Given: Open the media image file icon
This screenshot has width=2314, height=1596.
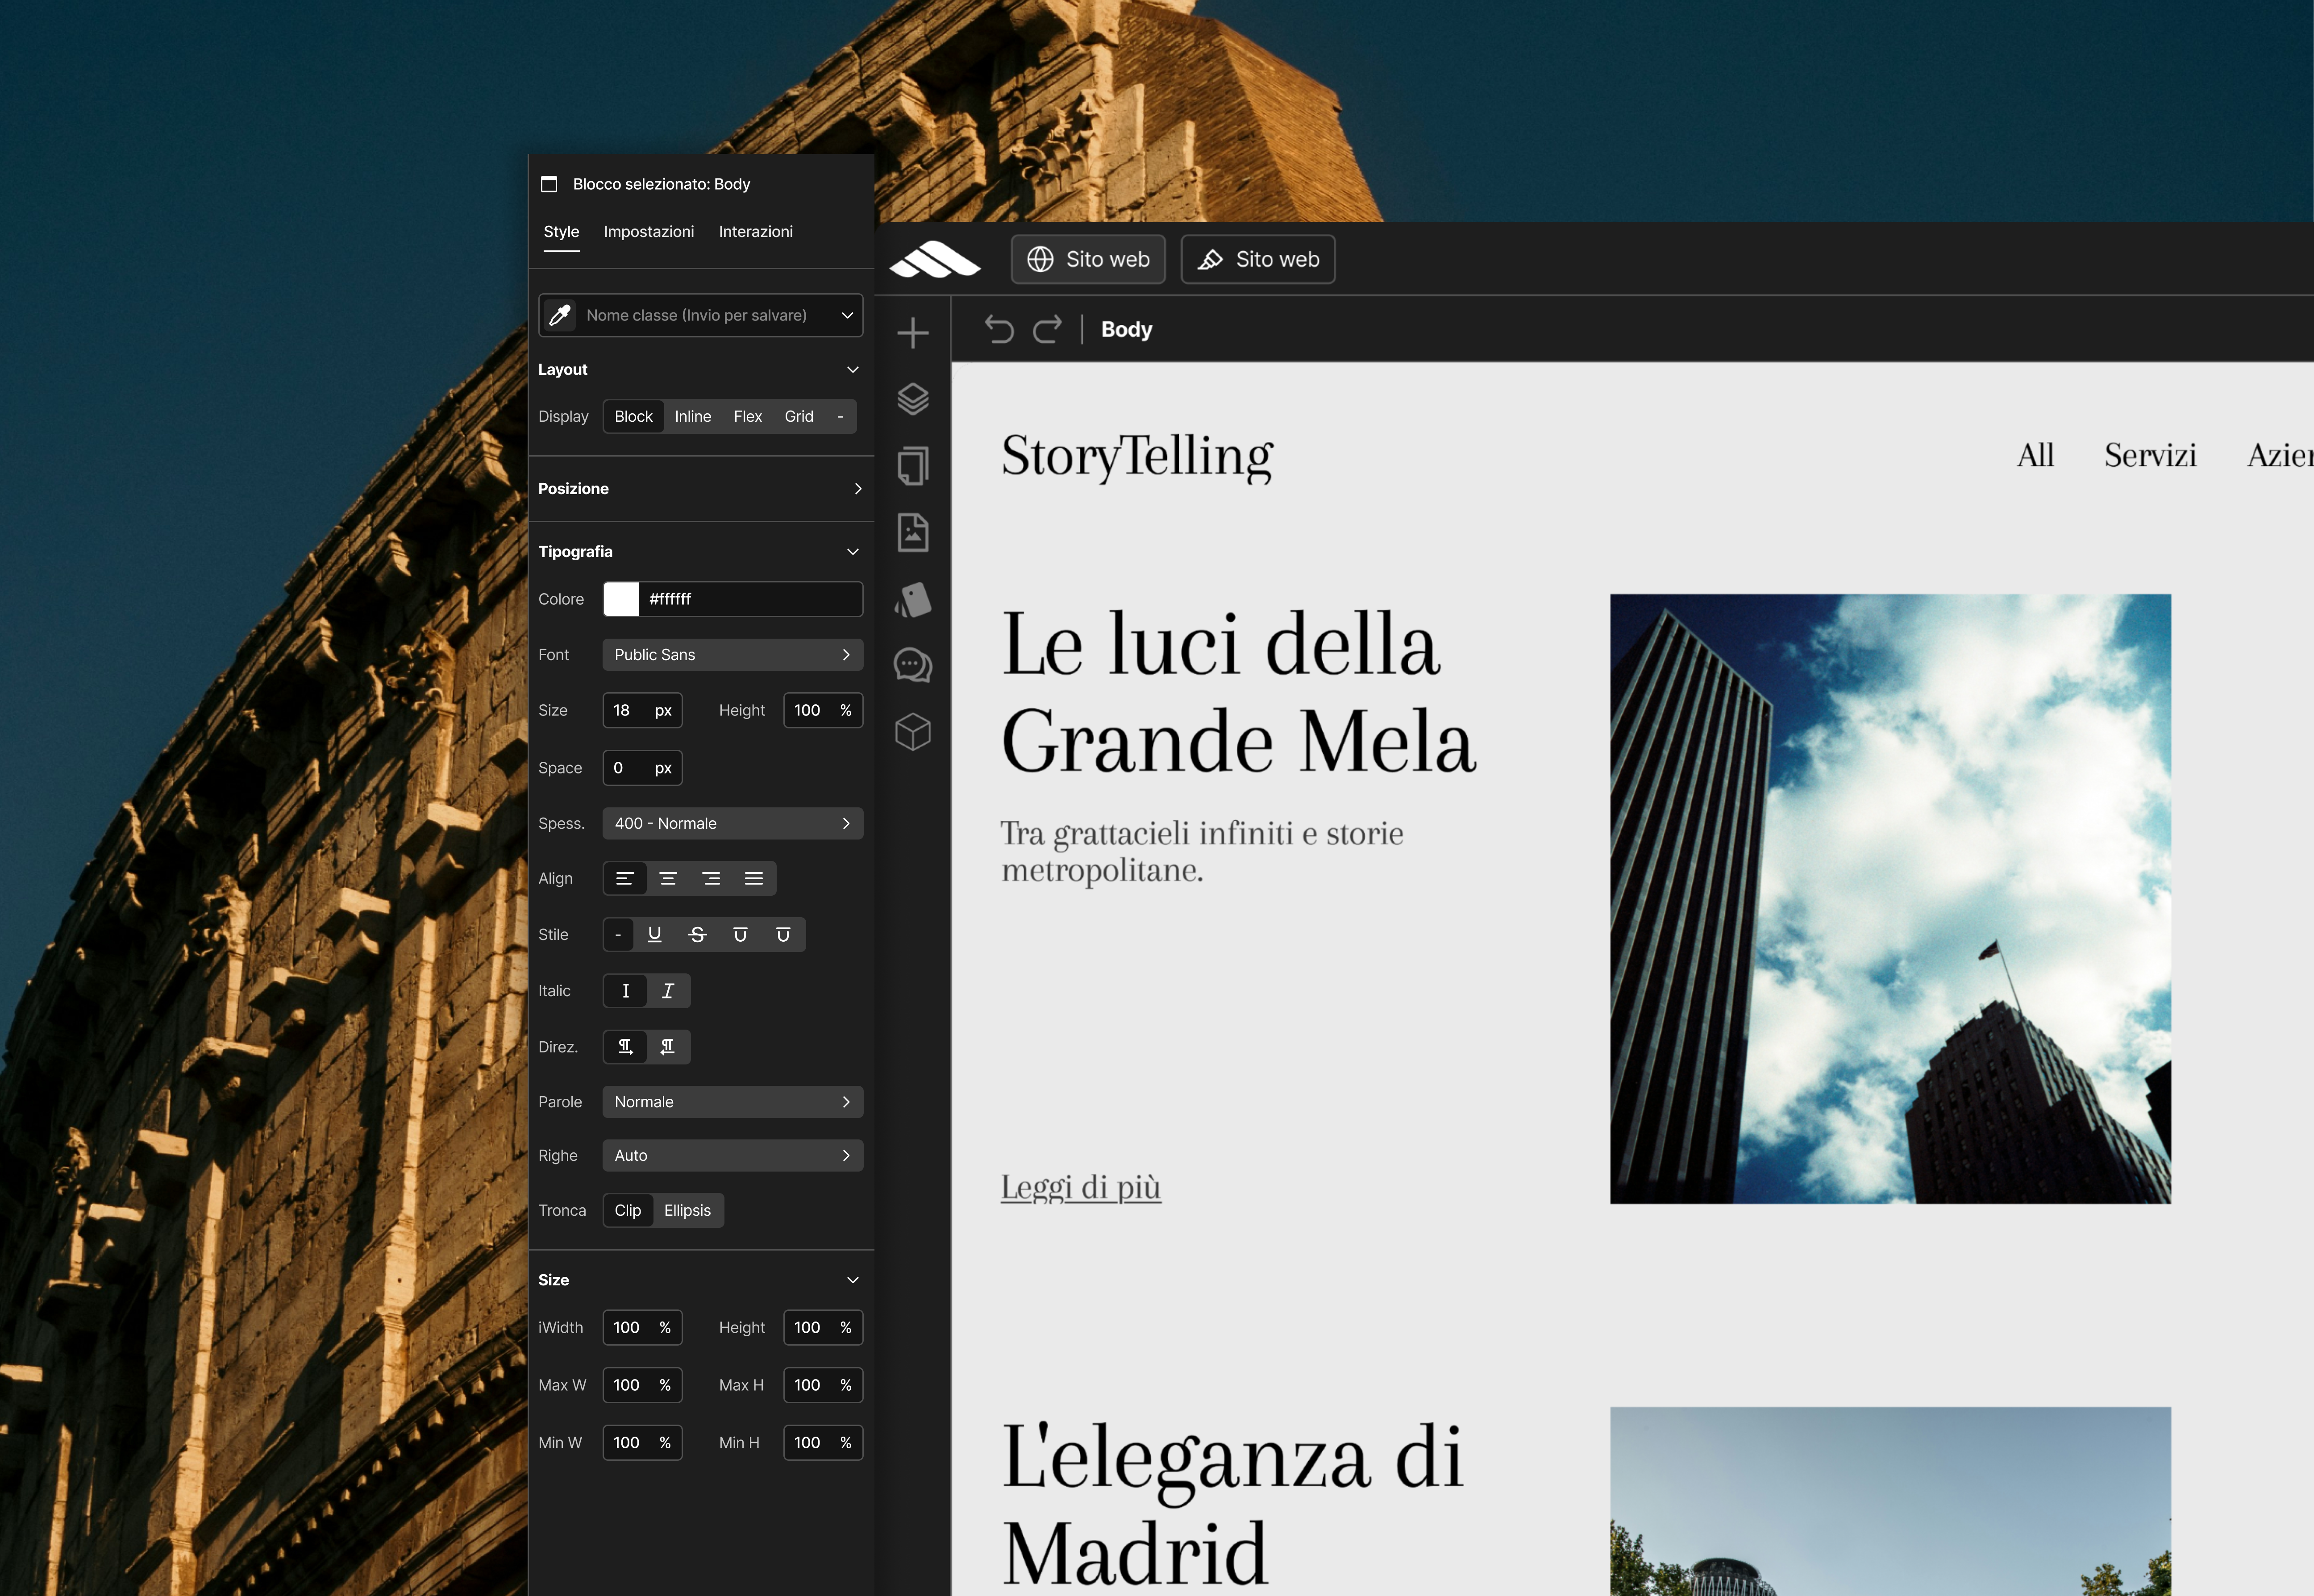Looking at the screenshot, I should point(912,533).
